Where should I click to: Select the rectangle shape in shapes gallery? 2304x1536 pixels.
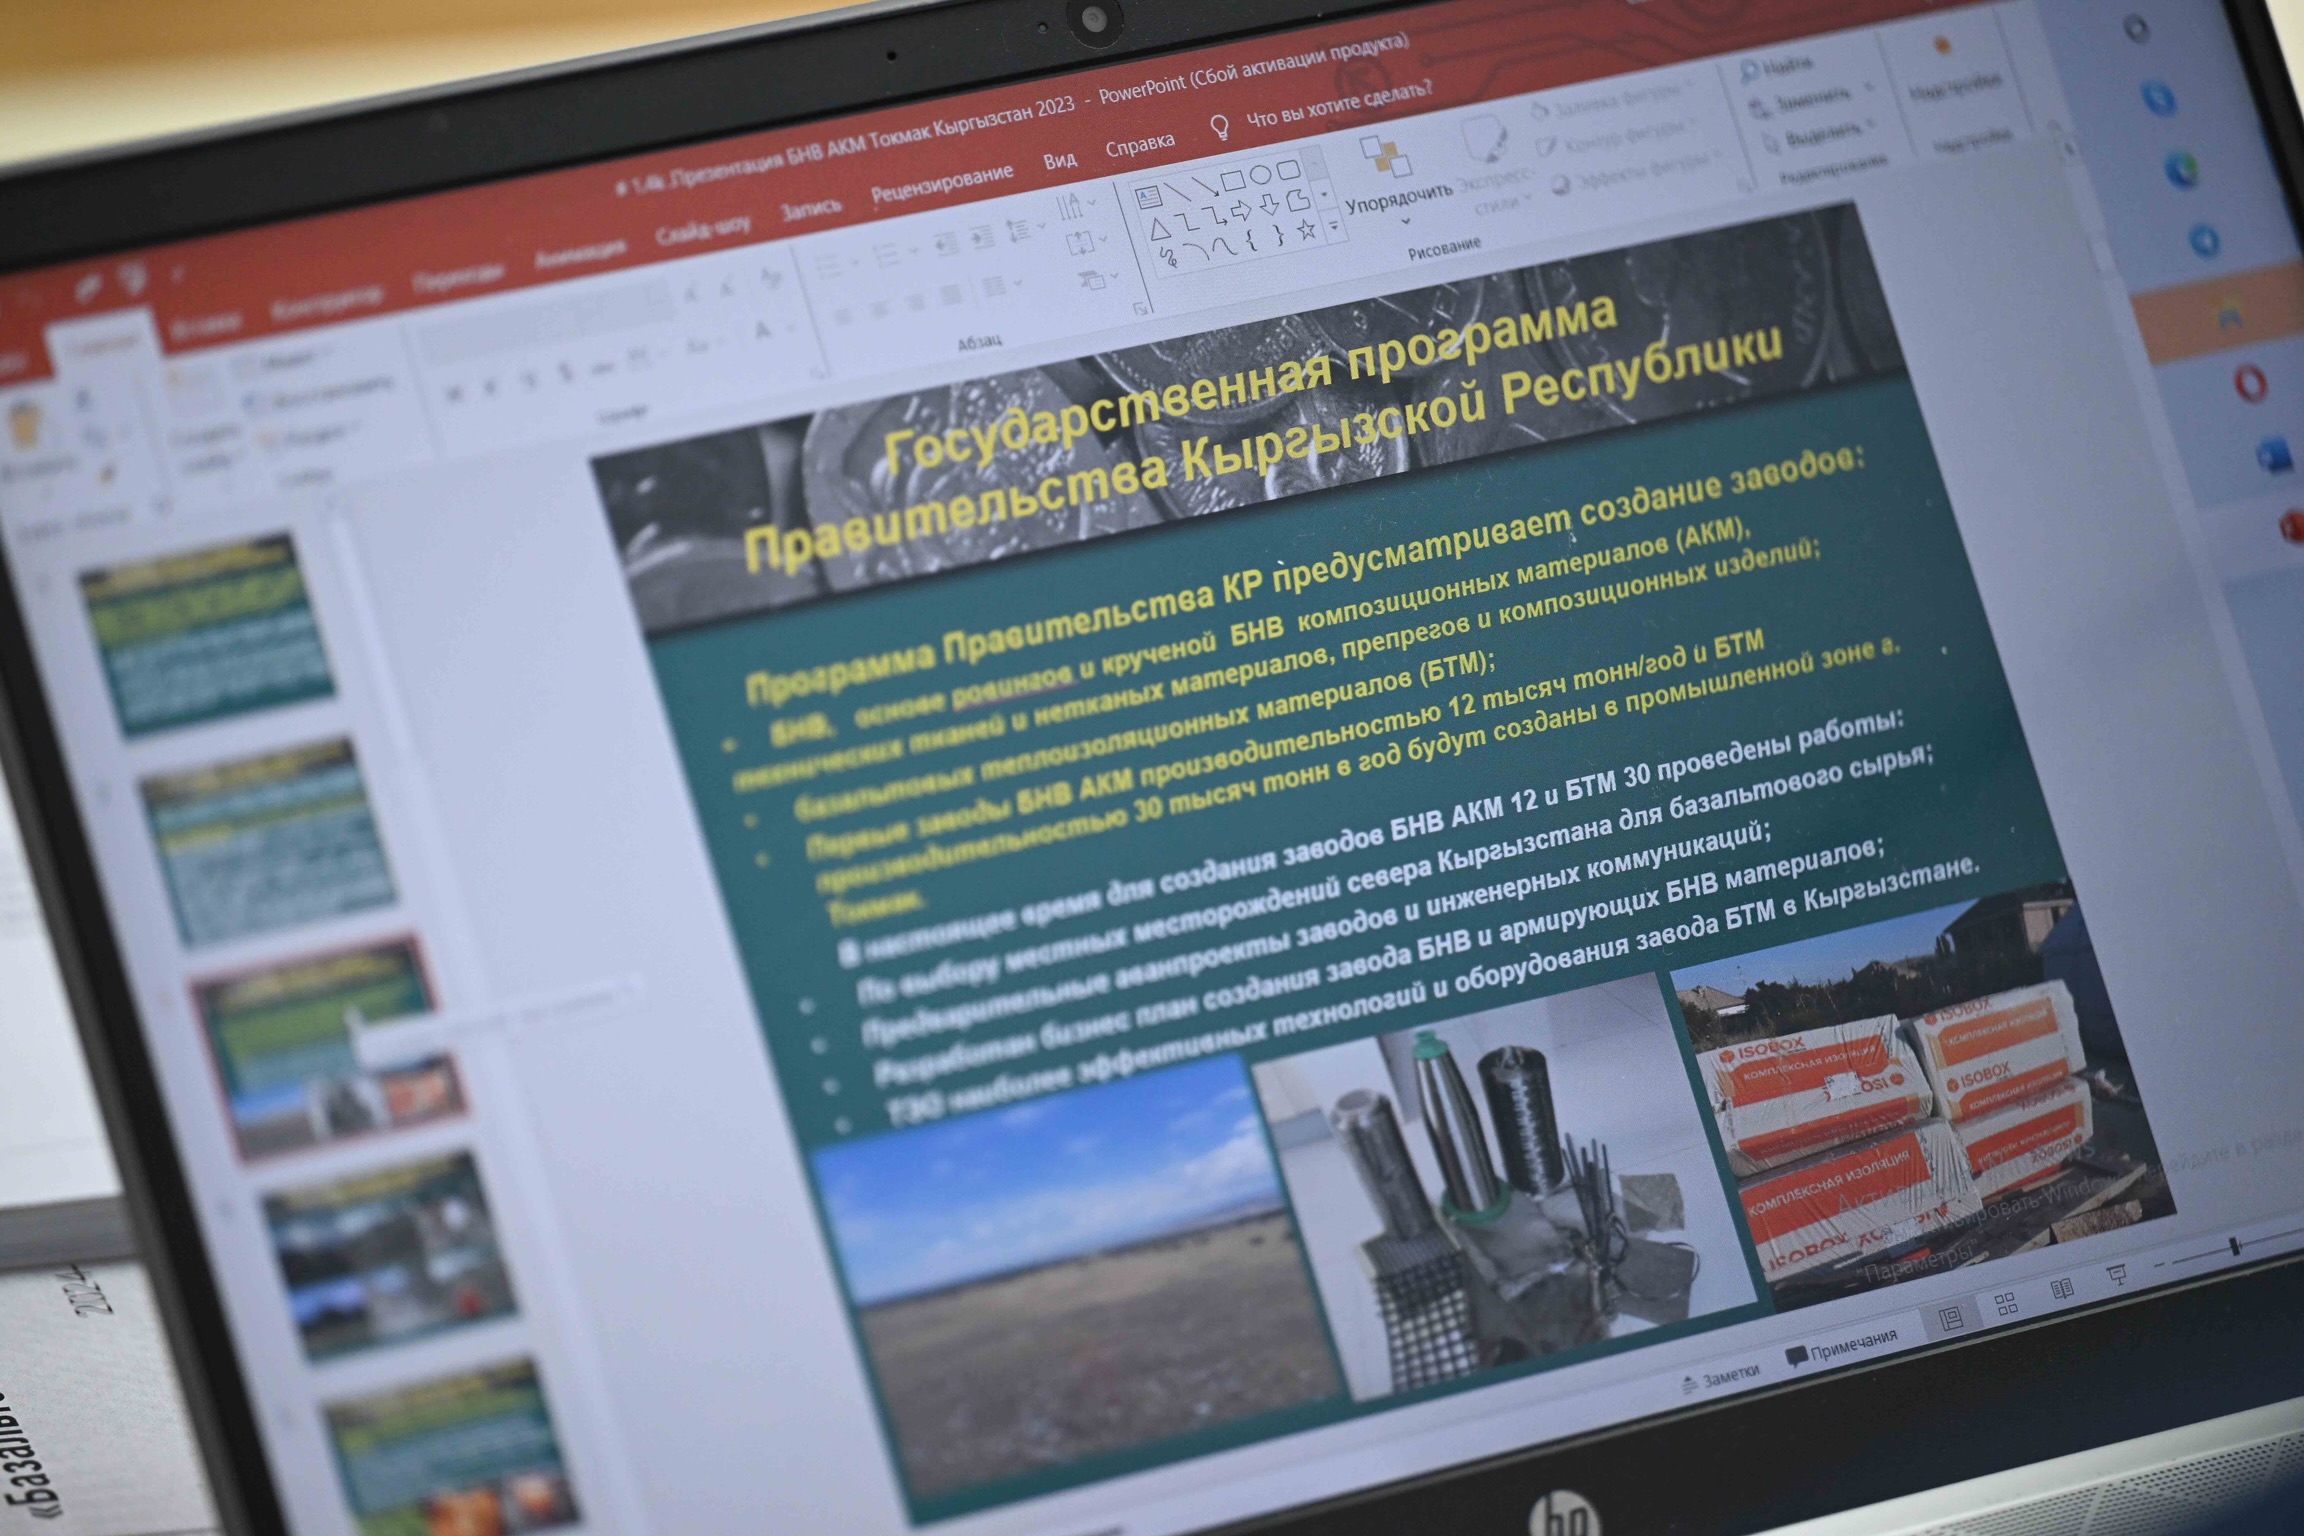pos(1233,181)
